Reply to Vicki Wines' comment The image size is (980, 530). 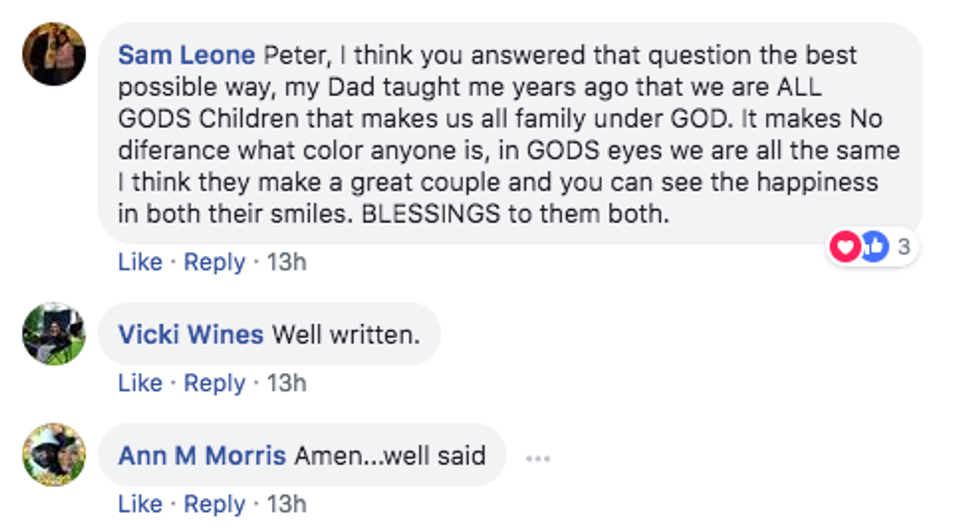[x=214, y=383]
